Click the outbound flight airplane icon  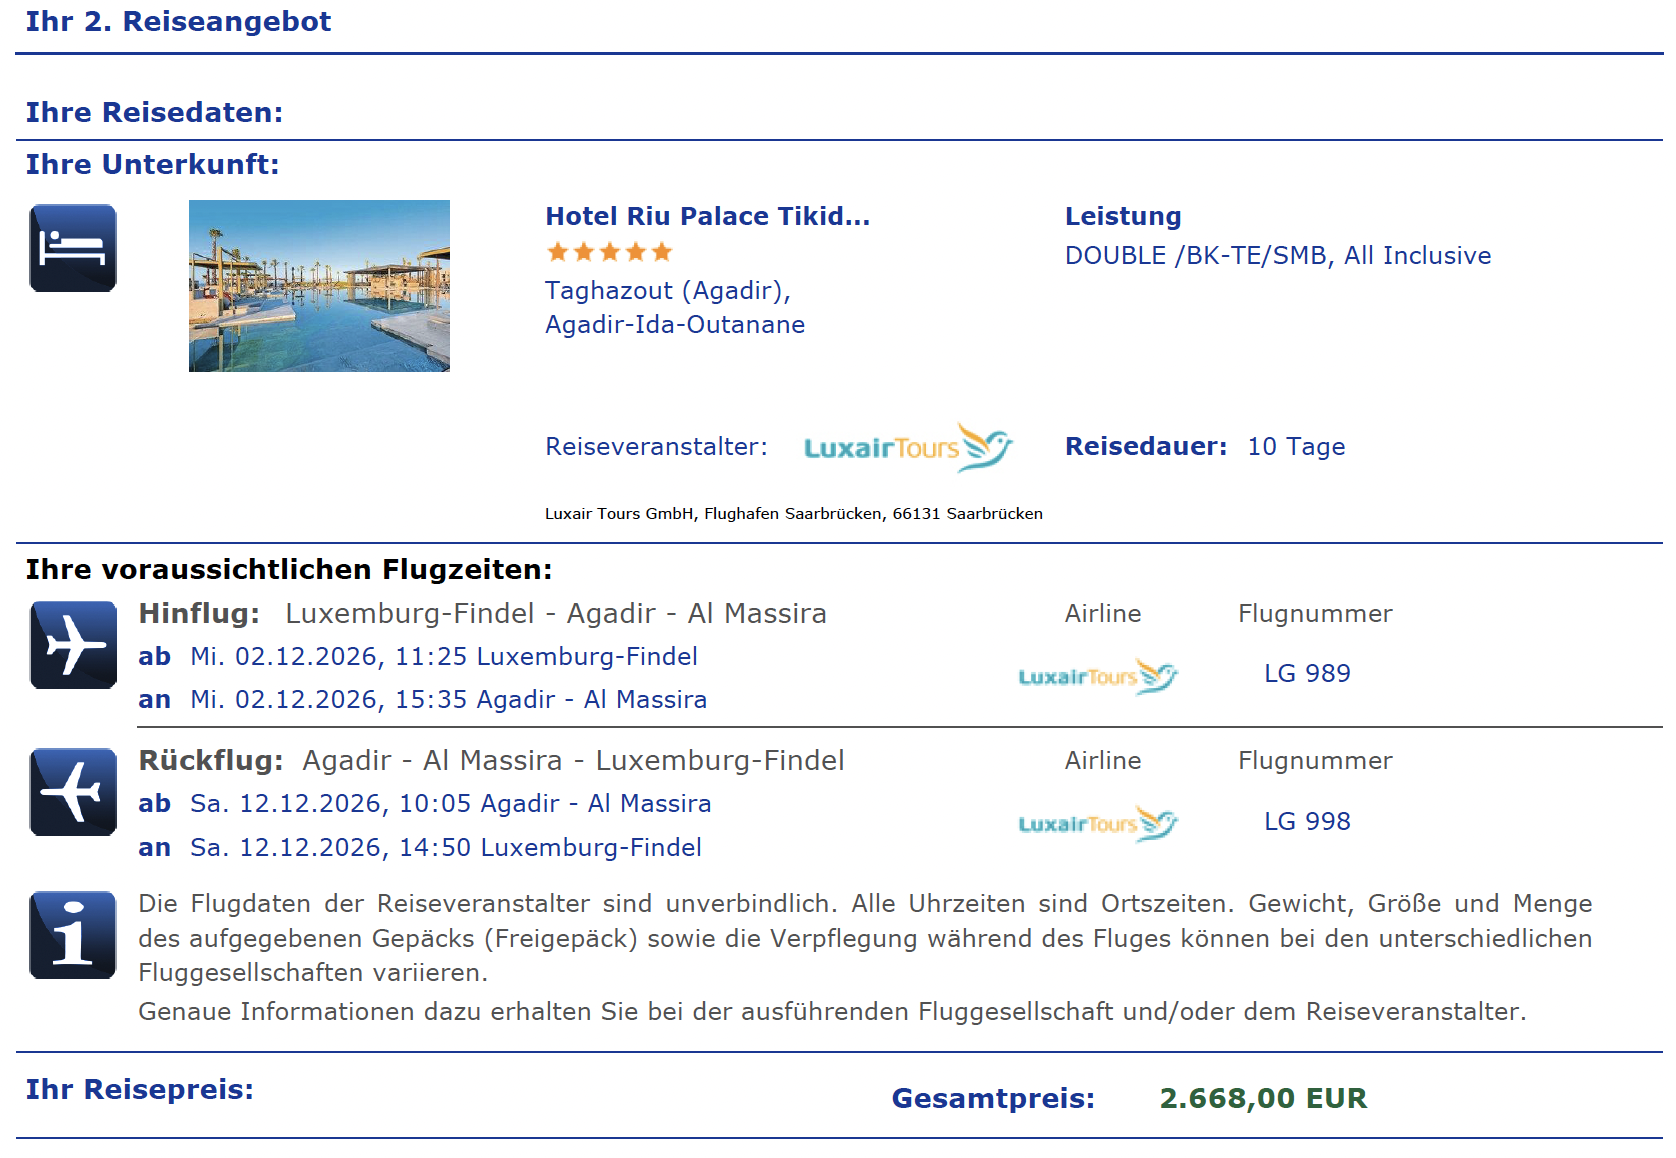coord(73,645)
